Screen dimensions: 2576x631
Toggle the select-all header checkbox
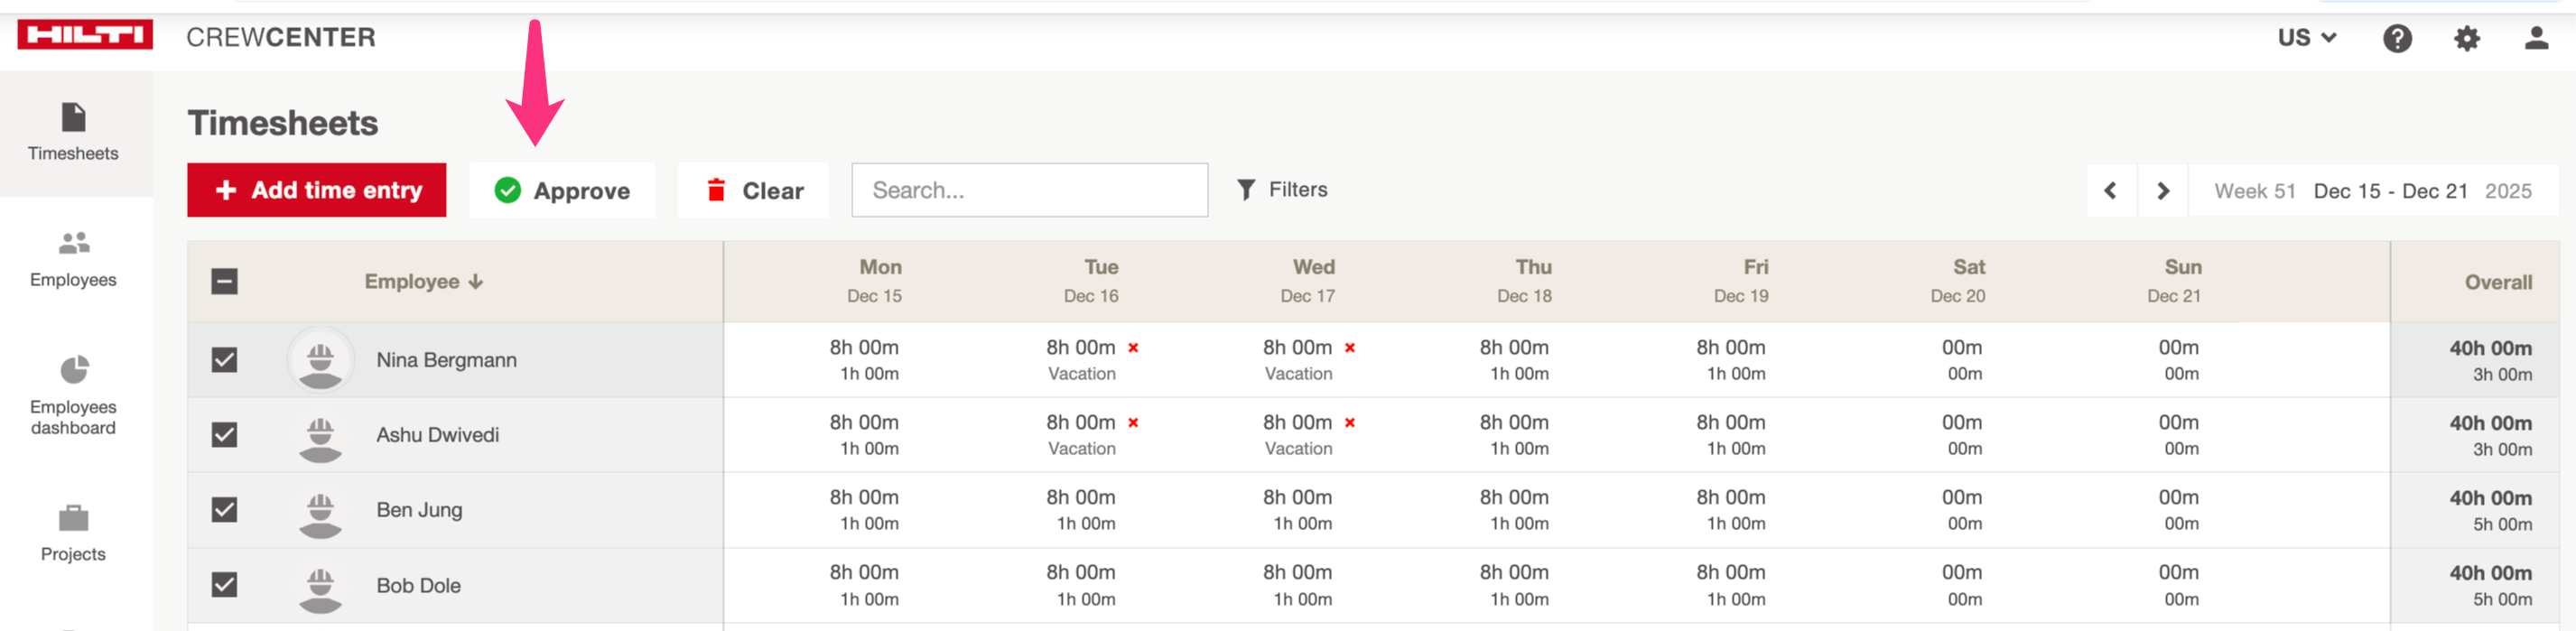click(x=224, y=282)
